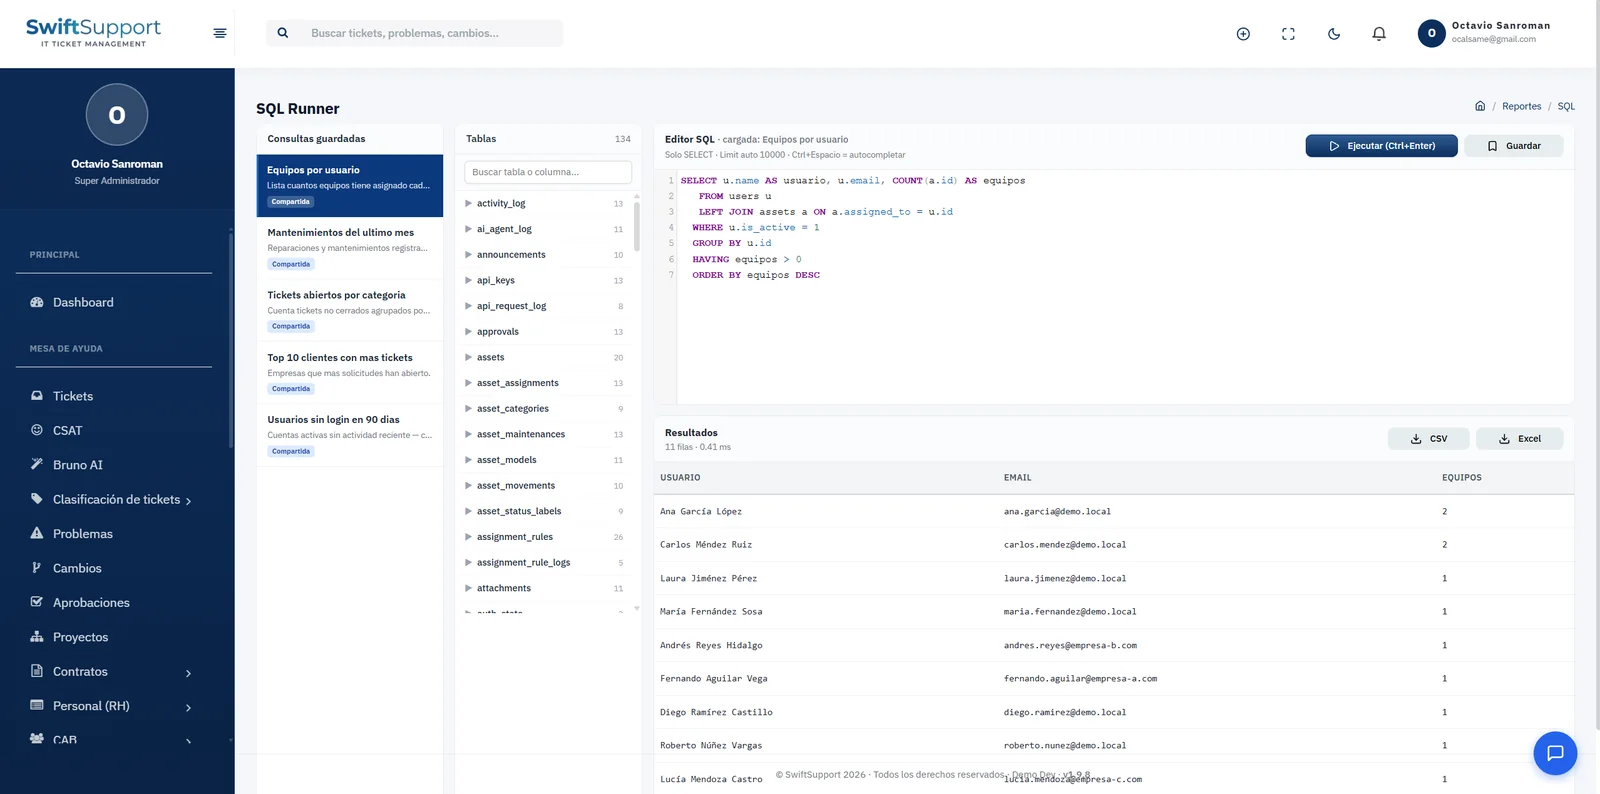Viewport: 1600px width, 794px height.
Task: Load saved query Tickets abiertos por categoria
Action: tap(350, 310)
